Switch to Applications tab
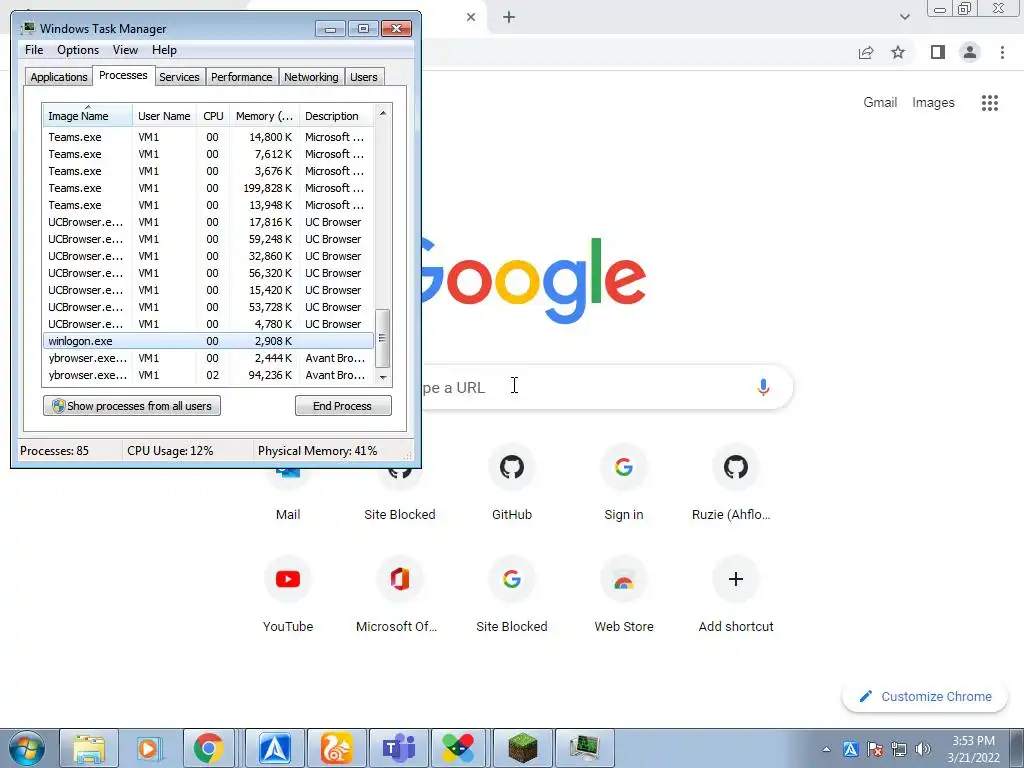The height and width of the screenshot is (768, 1024). click(x=59, y=77)
